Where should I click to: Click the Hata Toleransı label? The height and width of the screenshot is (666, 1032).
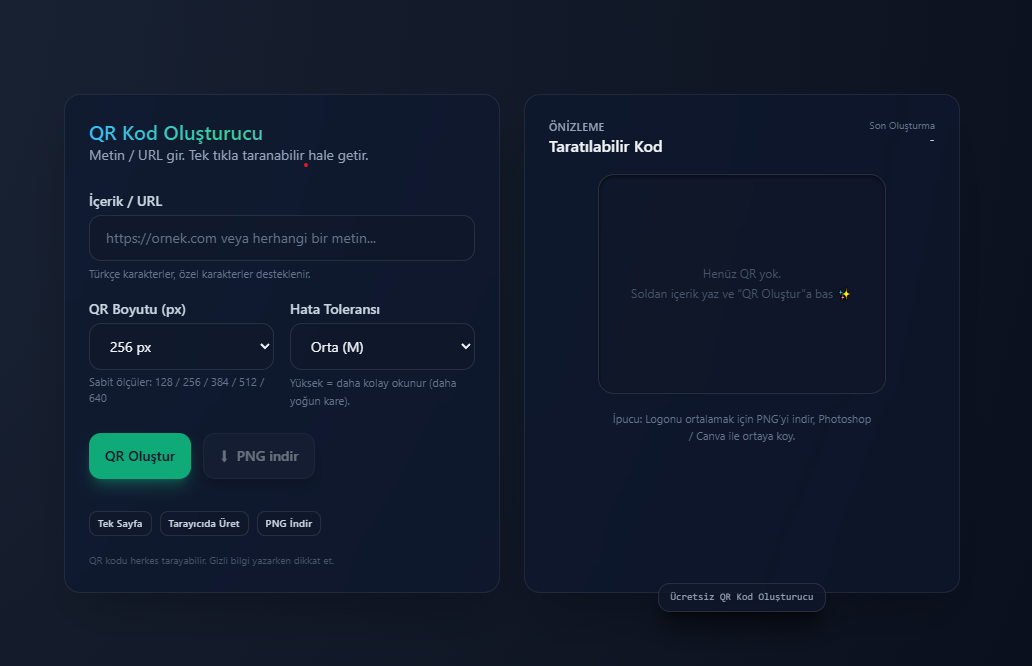(335, 309)
